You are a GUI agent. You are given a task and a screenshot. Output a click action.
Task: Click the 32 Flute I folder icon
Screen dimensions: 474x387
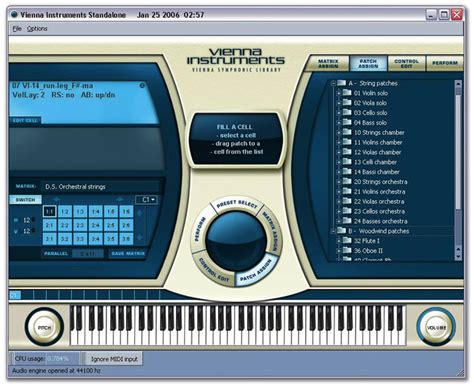[x=347, y=240]
